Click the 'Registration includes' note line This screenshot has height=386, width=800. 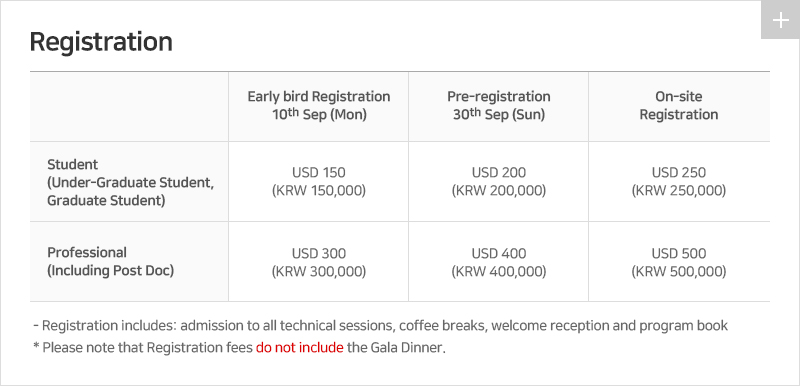tap(381, 325)
